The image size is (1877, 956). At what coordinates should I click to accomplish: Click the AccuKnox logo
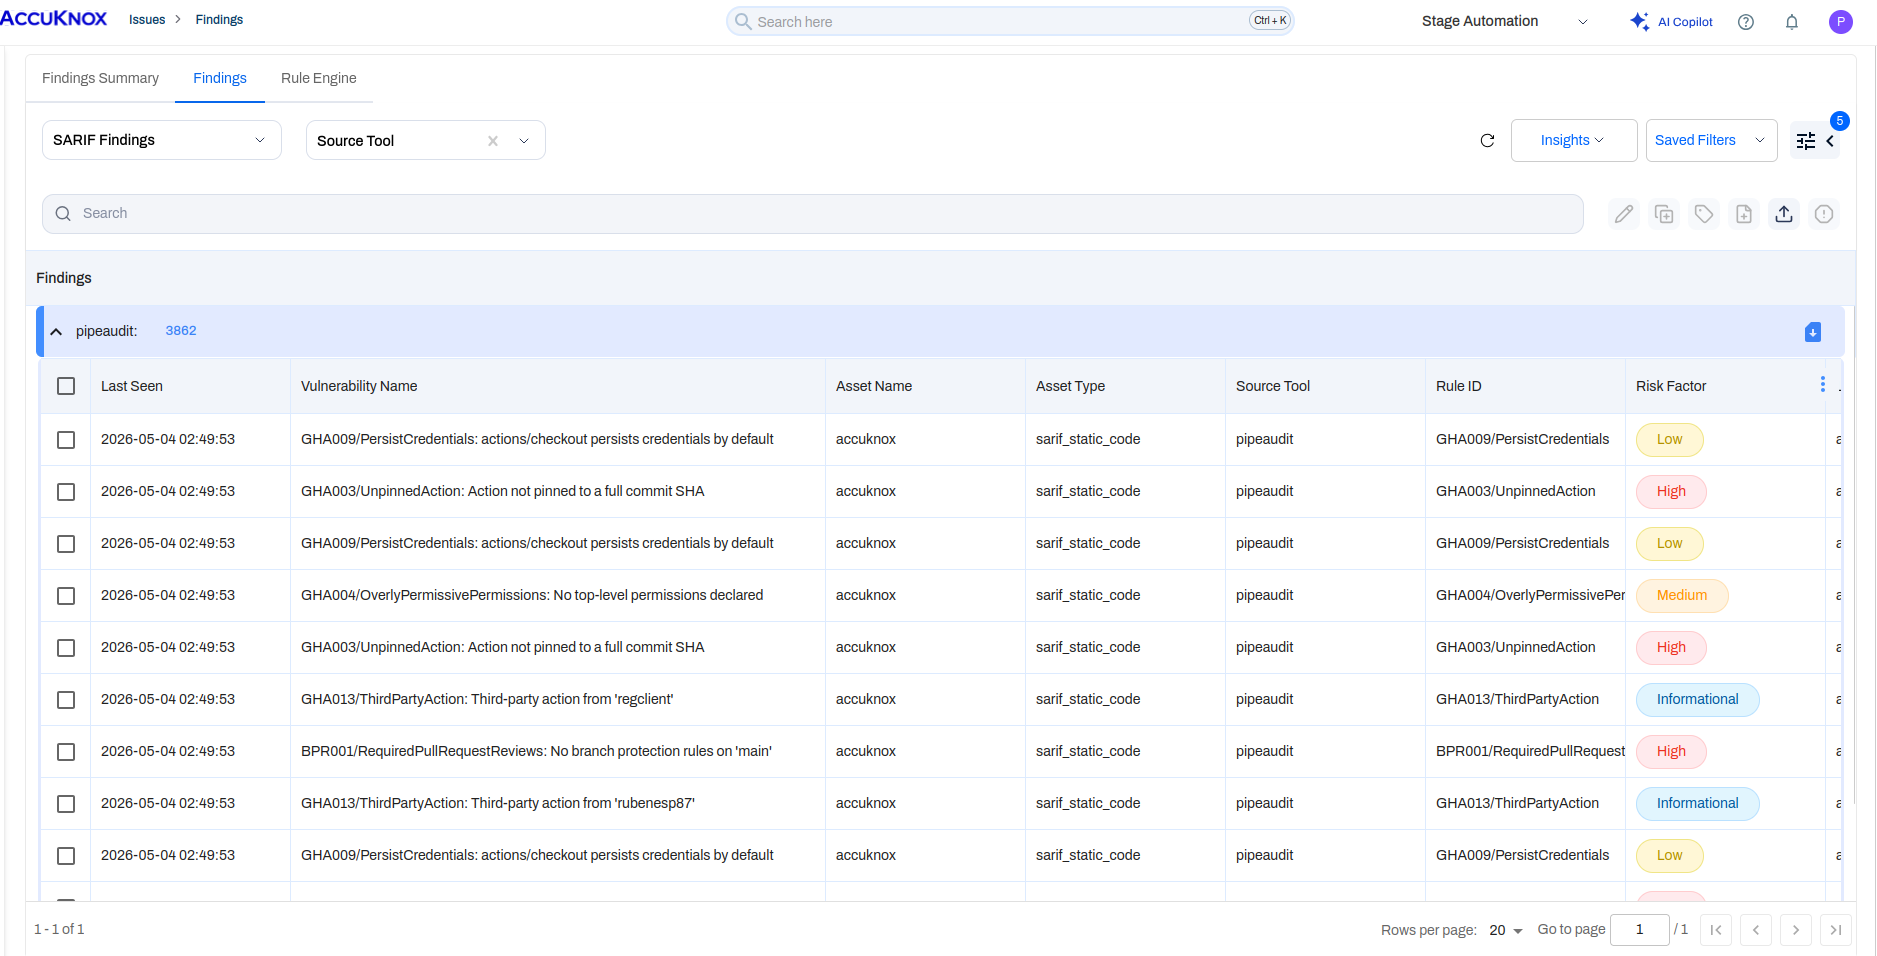tap(54, 18)
